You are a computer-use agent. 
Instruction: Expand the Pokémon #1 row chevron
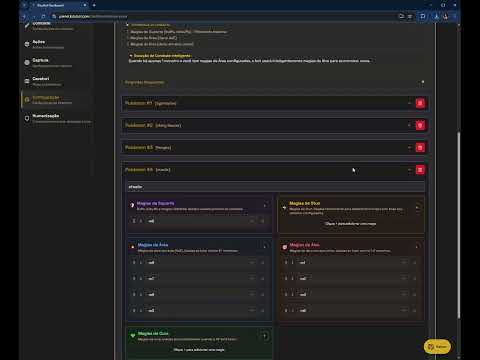point(409,103)
